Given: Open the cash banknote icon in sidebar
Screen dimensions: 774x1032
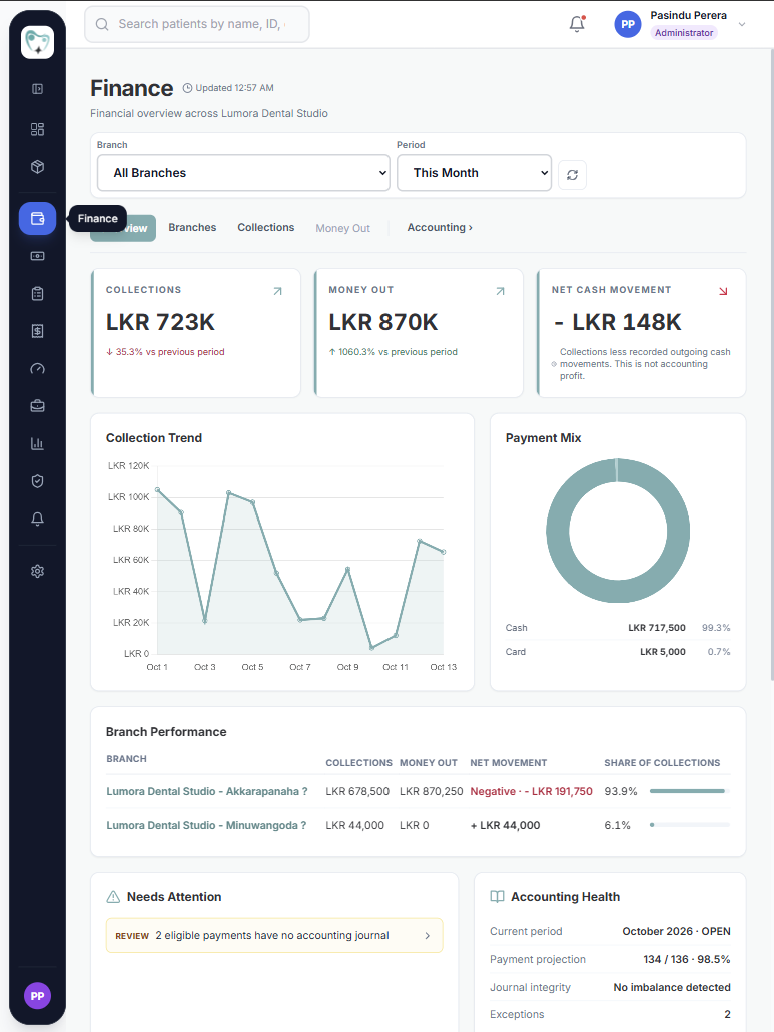Looking at the screenshot, I should pos(38,256).
